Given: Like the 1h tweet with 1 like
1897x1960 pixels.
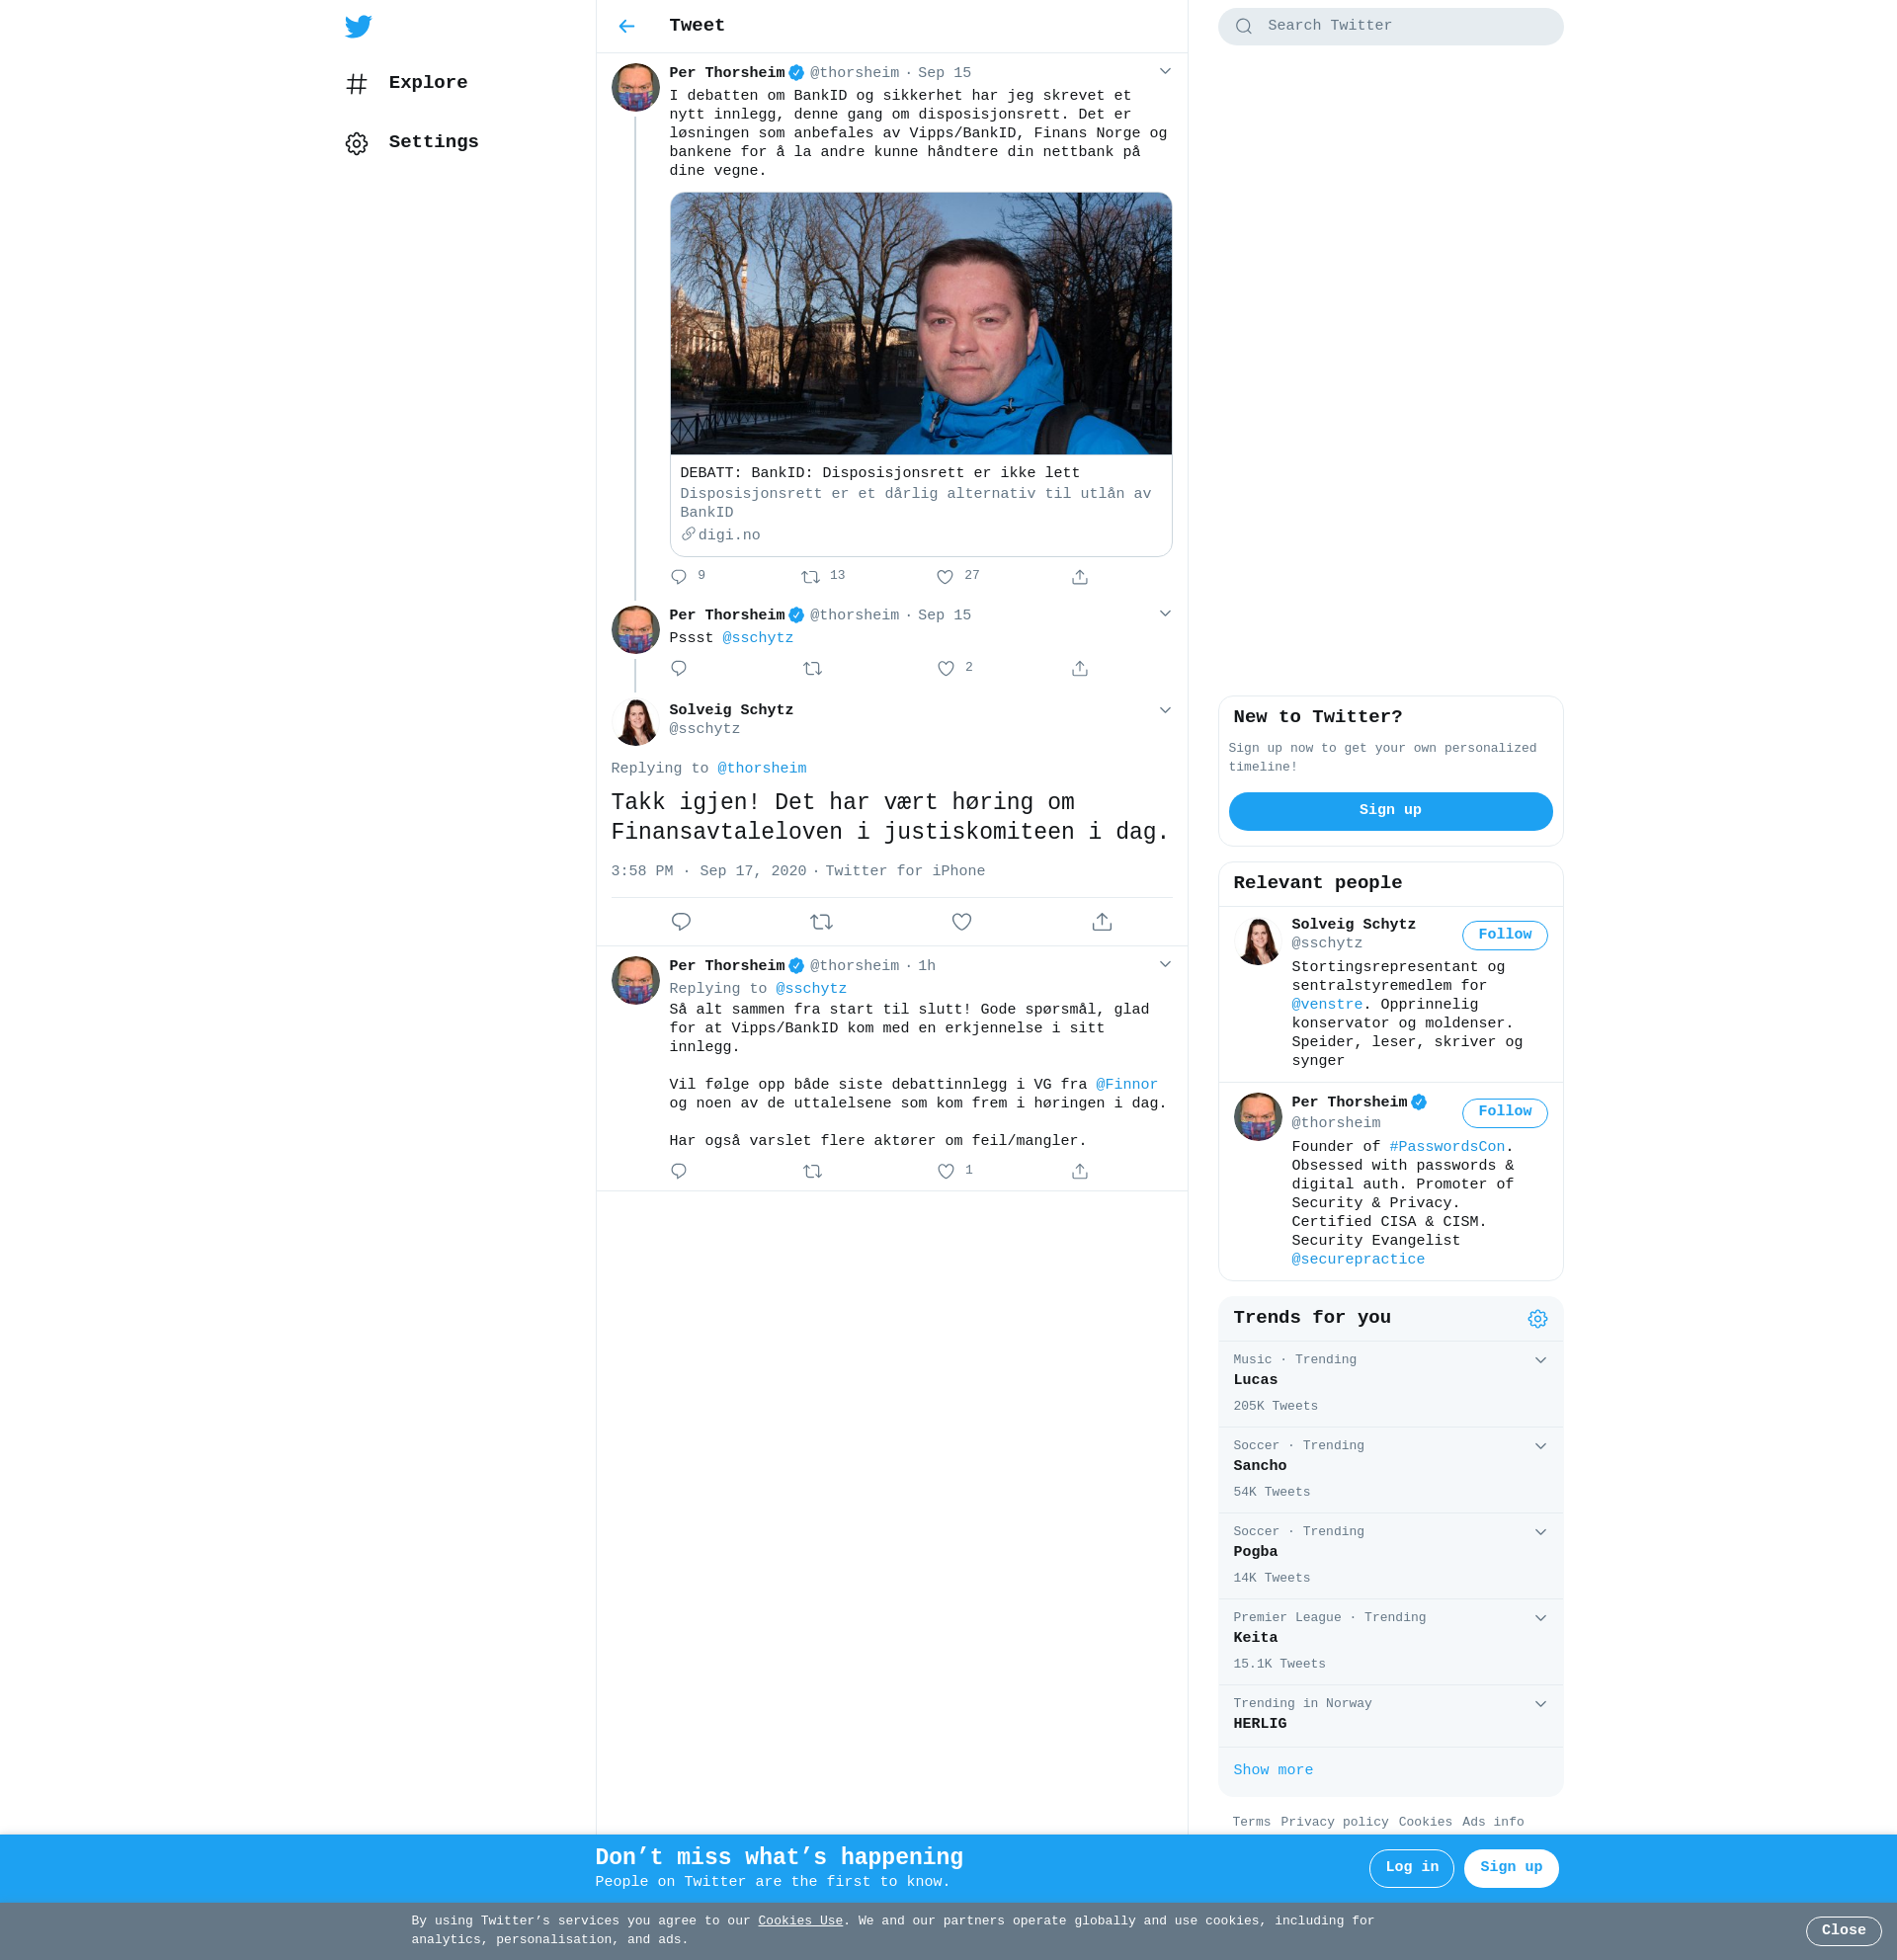Looking at the screenshot, I should [946, 1170].
